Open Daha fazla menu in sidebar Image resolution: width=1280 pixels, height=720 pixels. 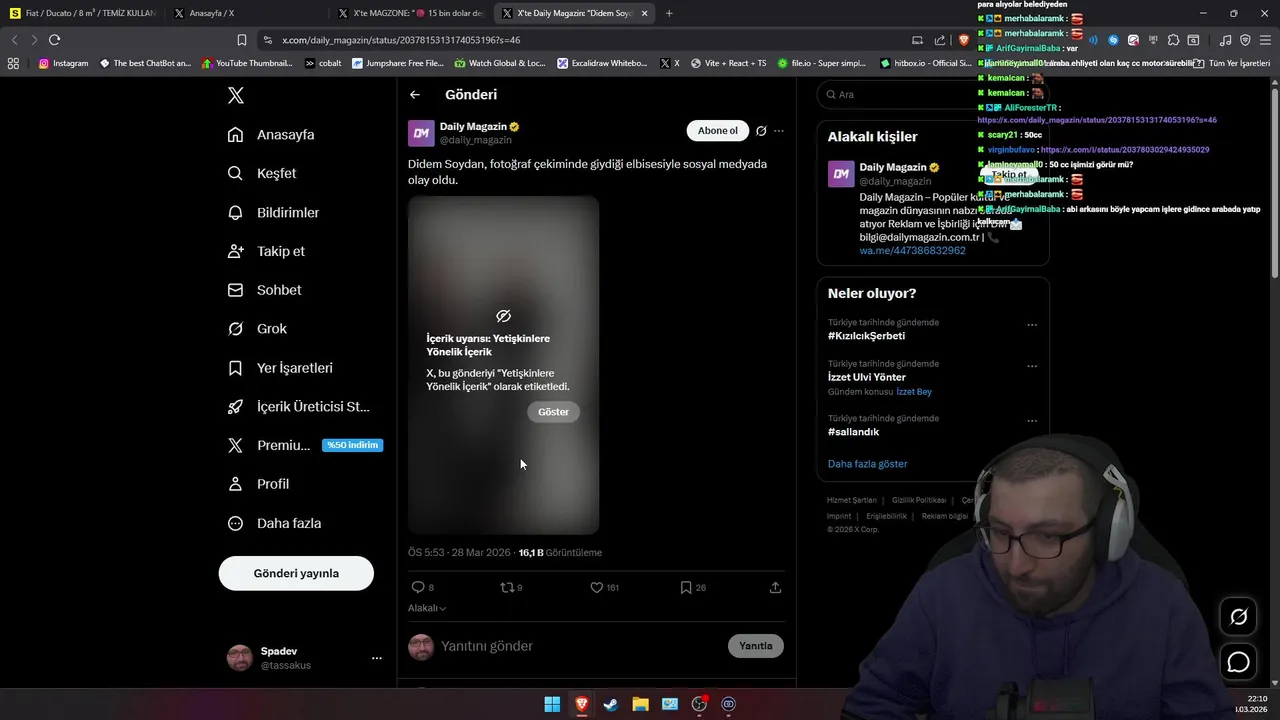pyautogui.click(x=274, y=523)
